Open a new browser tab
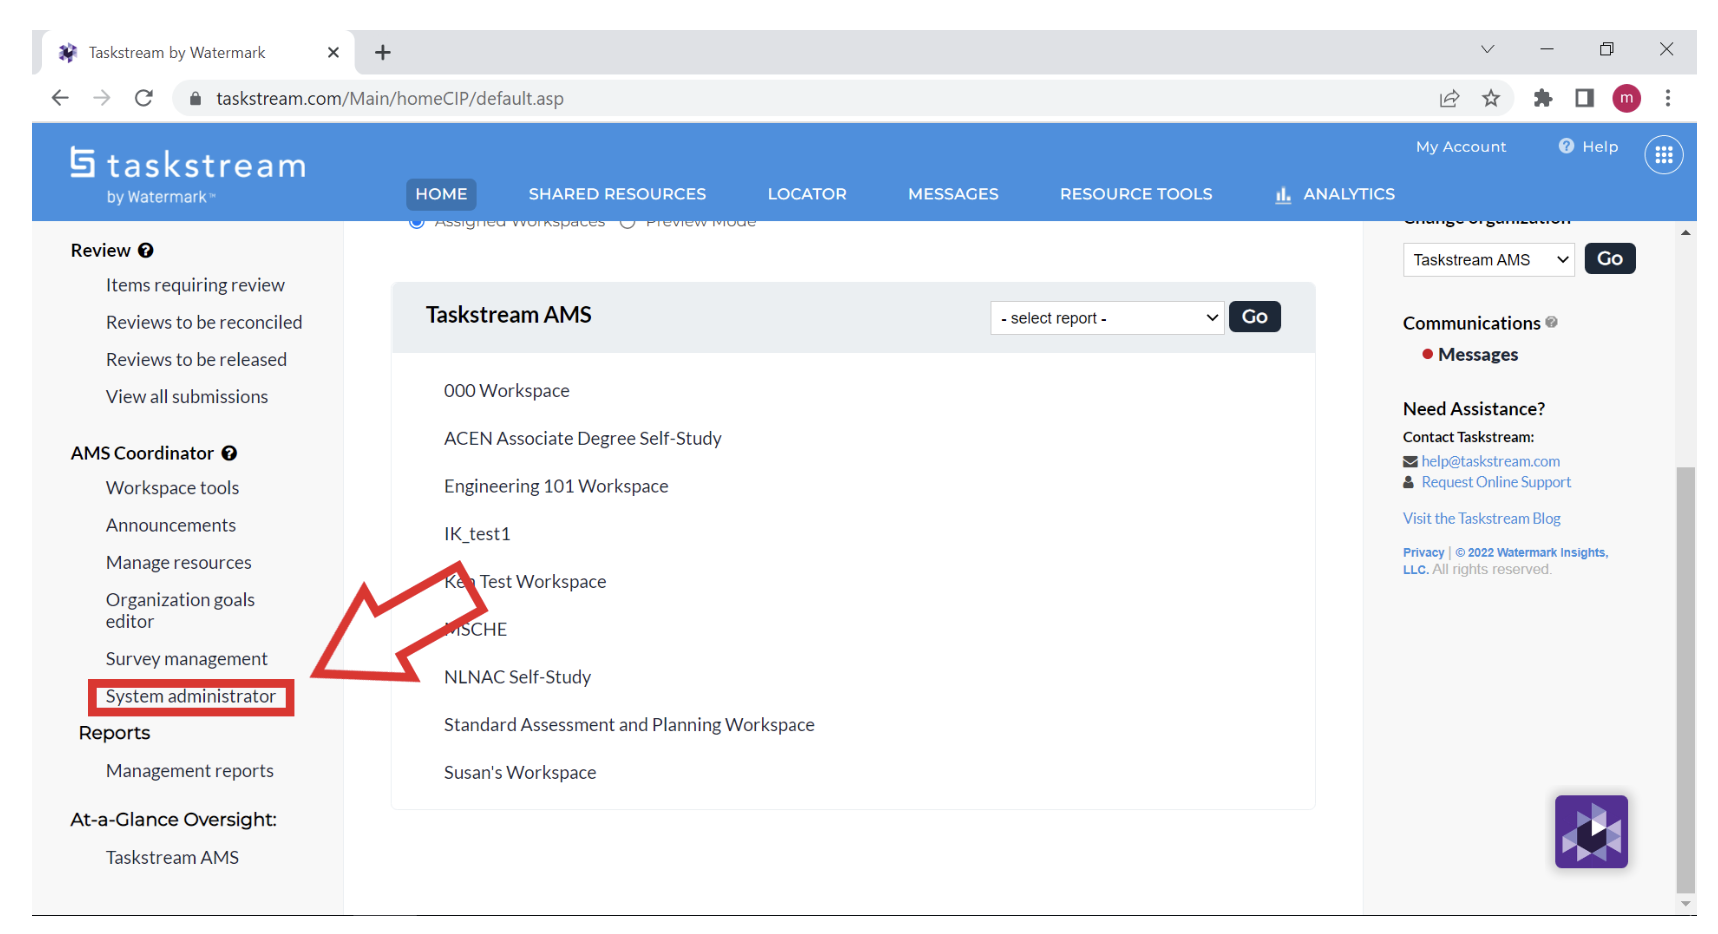This screenshot has height=934, width=1718. [383, 52]
